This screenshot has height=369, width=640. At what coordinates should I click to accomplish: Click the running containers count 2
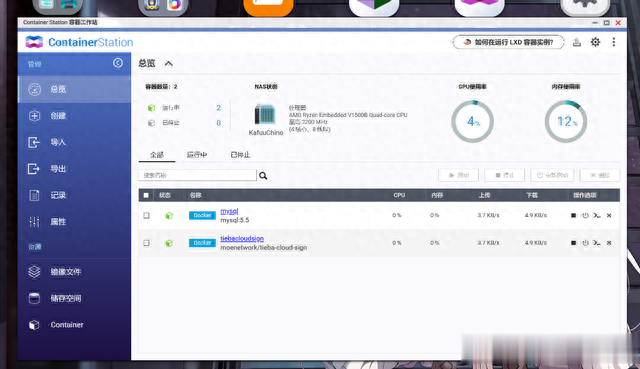[218, 108]
